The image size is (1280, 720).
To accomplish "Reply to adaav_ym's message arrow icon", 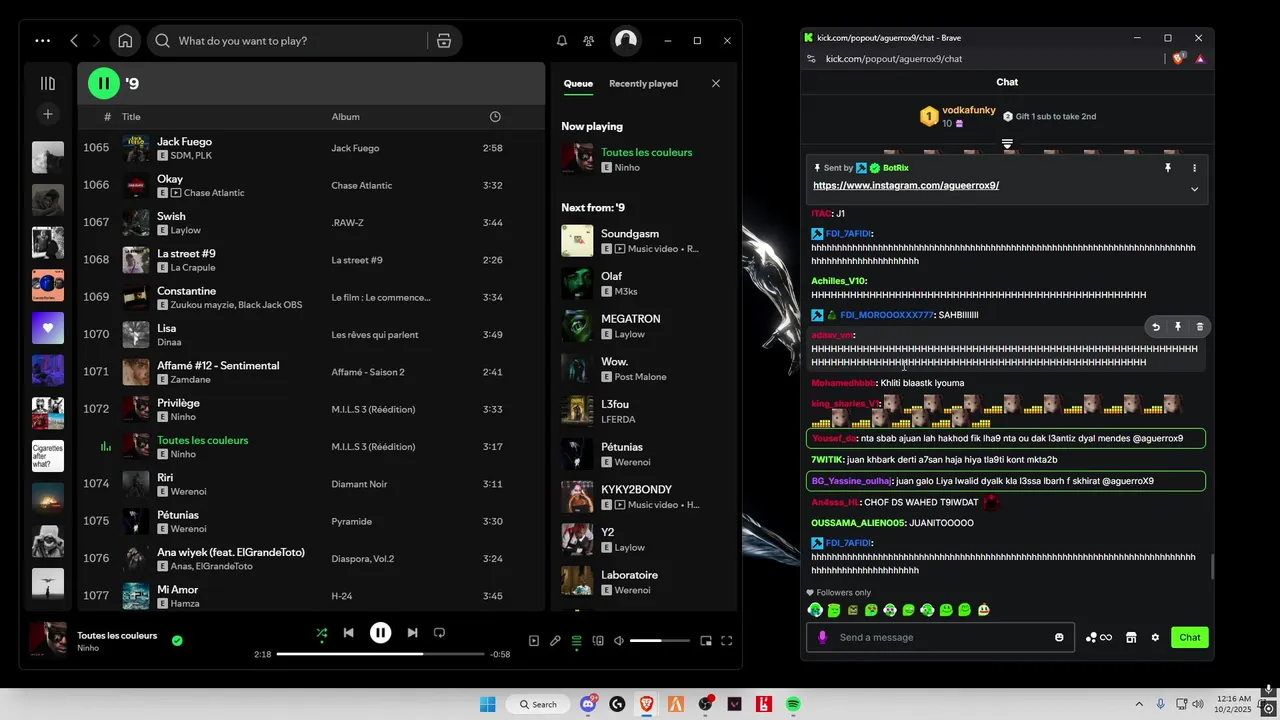I will (1156, 327).
